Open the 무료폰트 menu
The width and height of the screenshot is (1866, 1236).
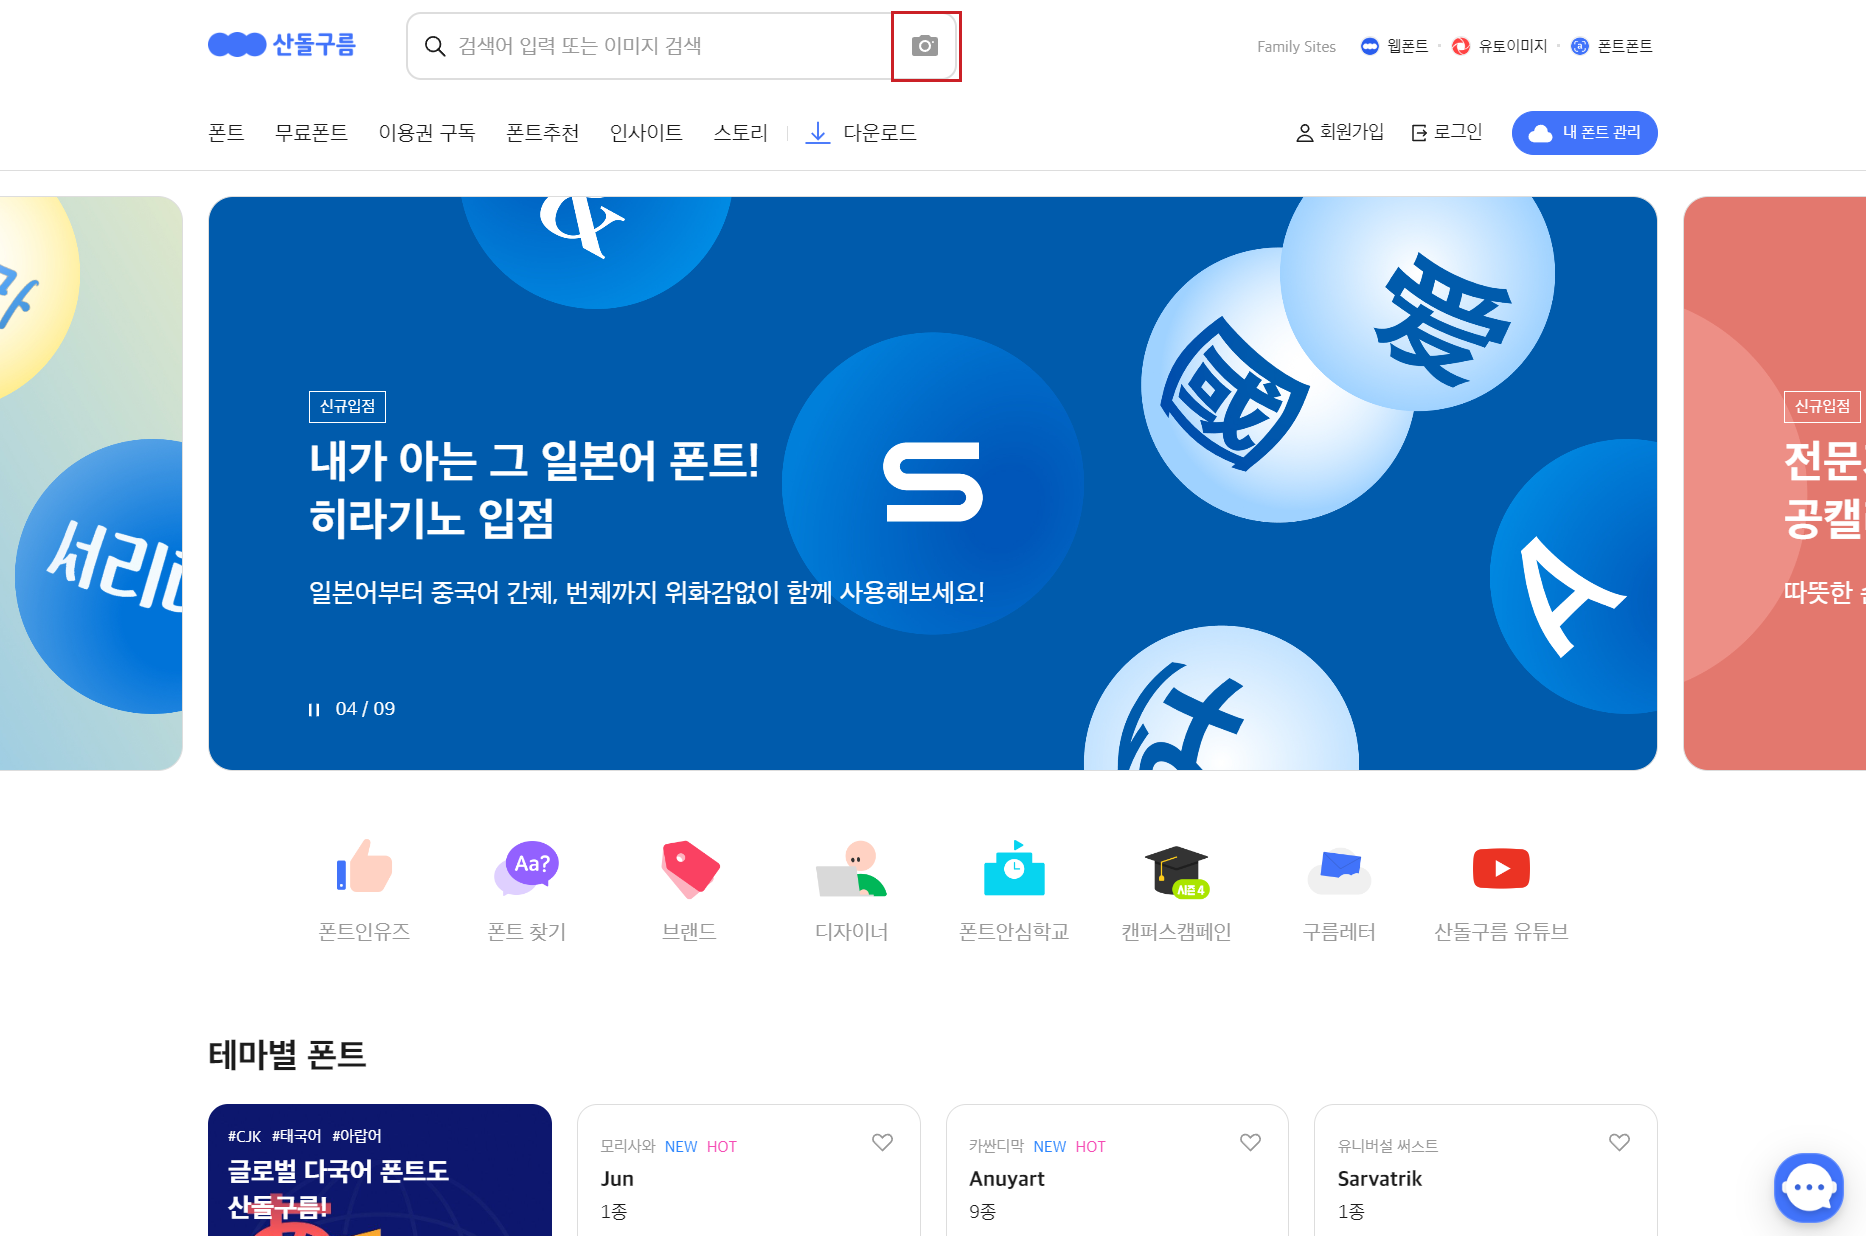[x=311, y=132]
